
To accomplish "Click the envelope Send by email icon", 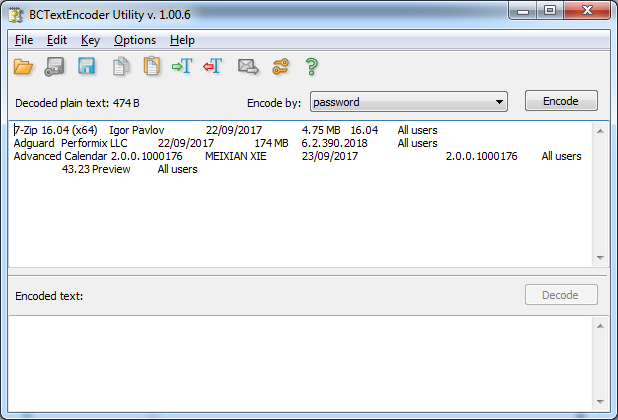I will (x=248, y=67).
